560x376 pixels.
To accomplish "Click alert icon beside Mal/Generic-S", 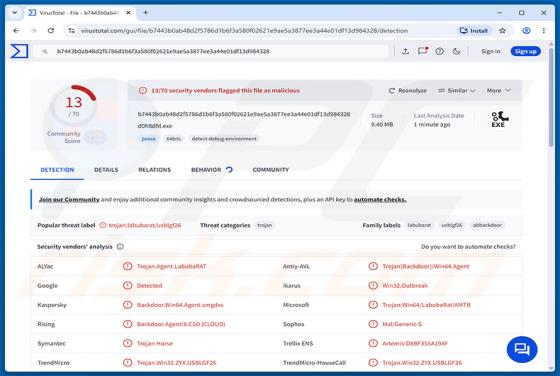I will click(x=373, y=324).
